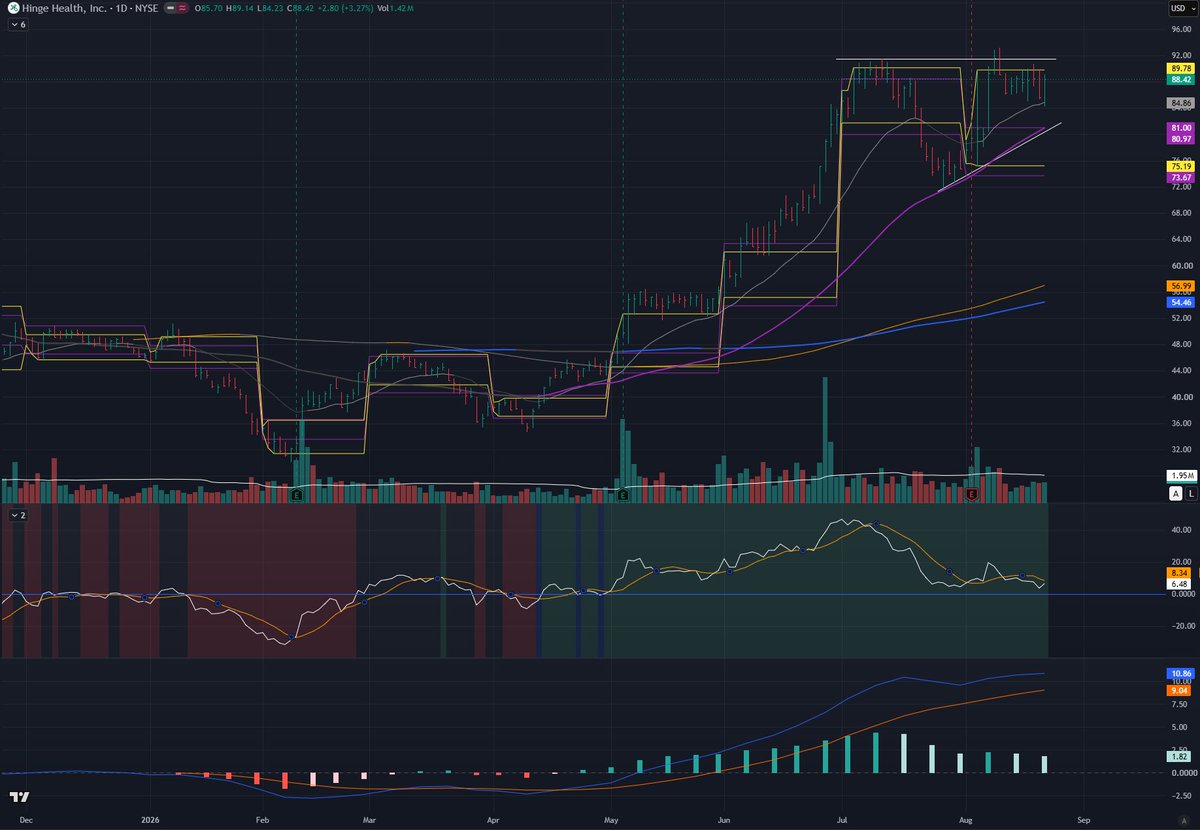Click the green 88.42 last price label
The height and width of the screenshot is (830, 1200).
(x=1180, y=79)
